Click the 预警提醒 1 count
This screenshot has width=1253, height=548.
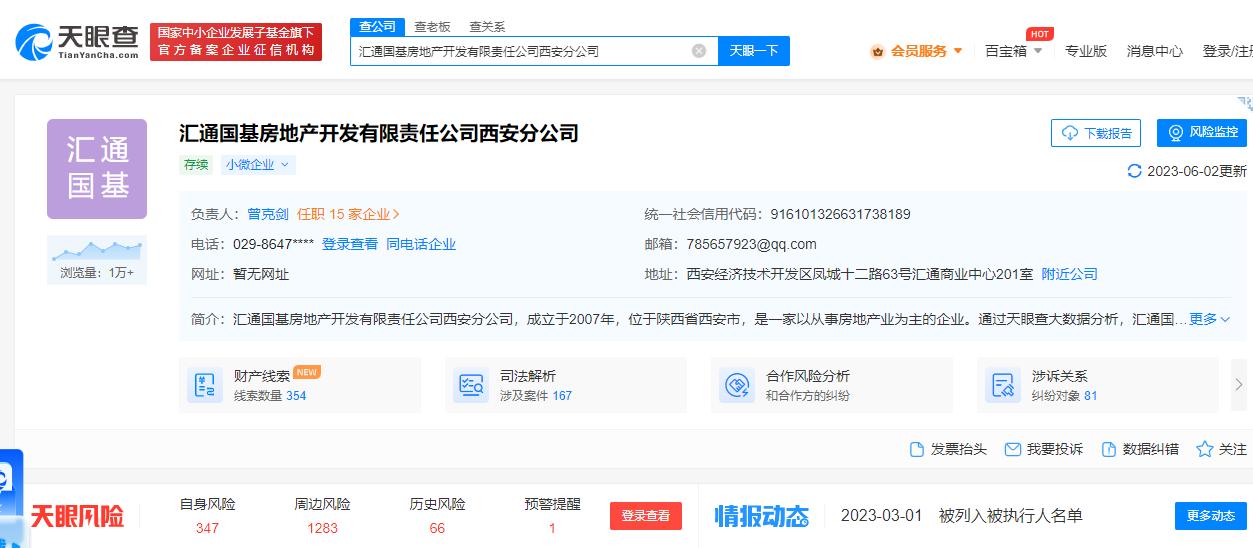pyautogui.click(x=552, y=528)
